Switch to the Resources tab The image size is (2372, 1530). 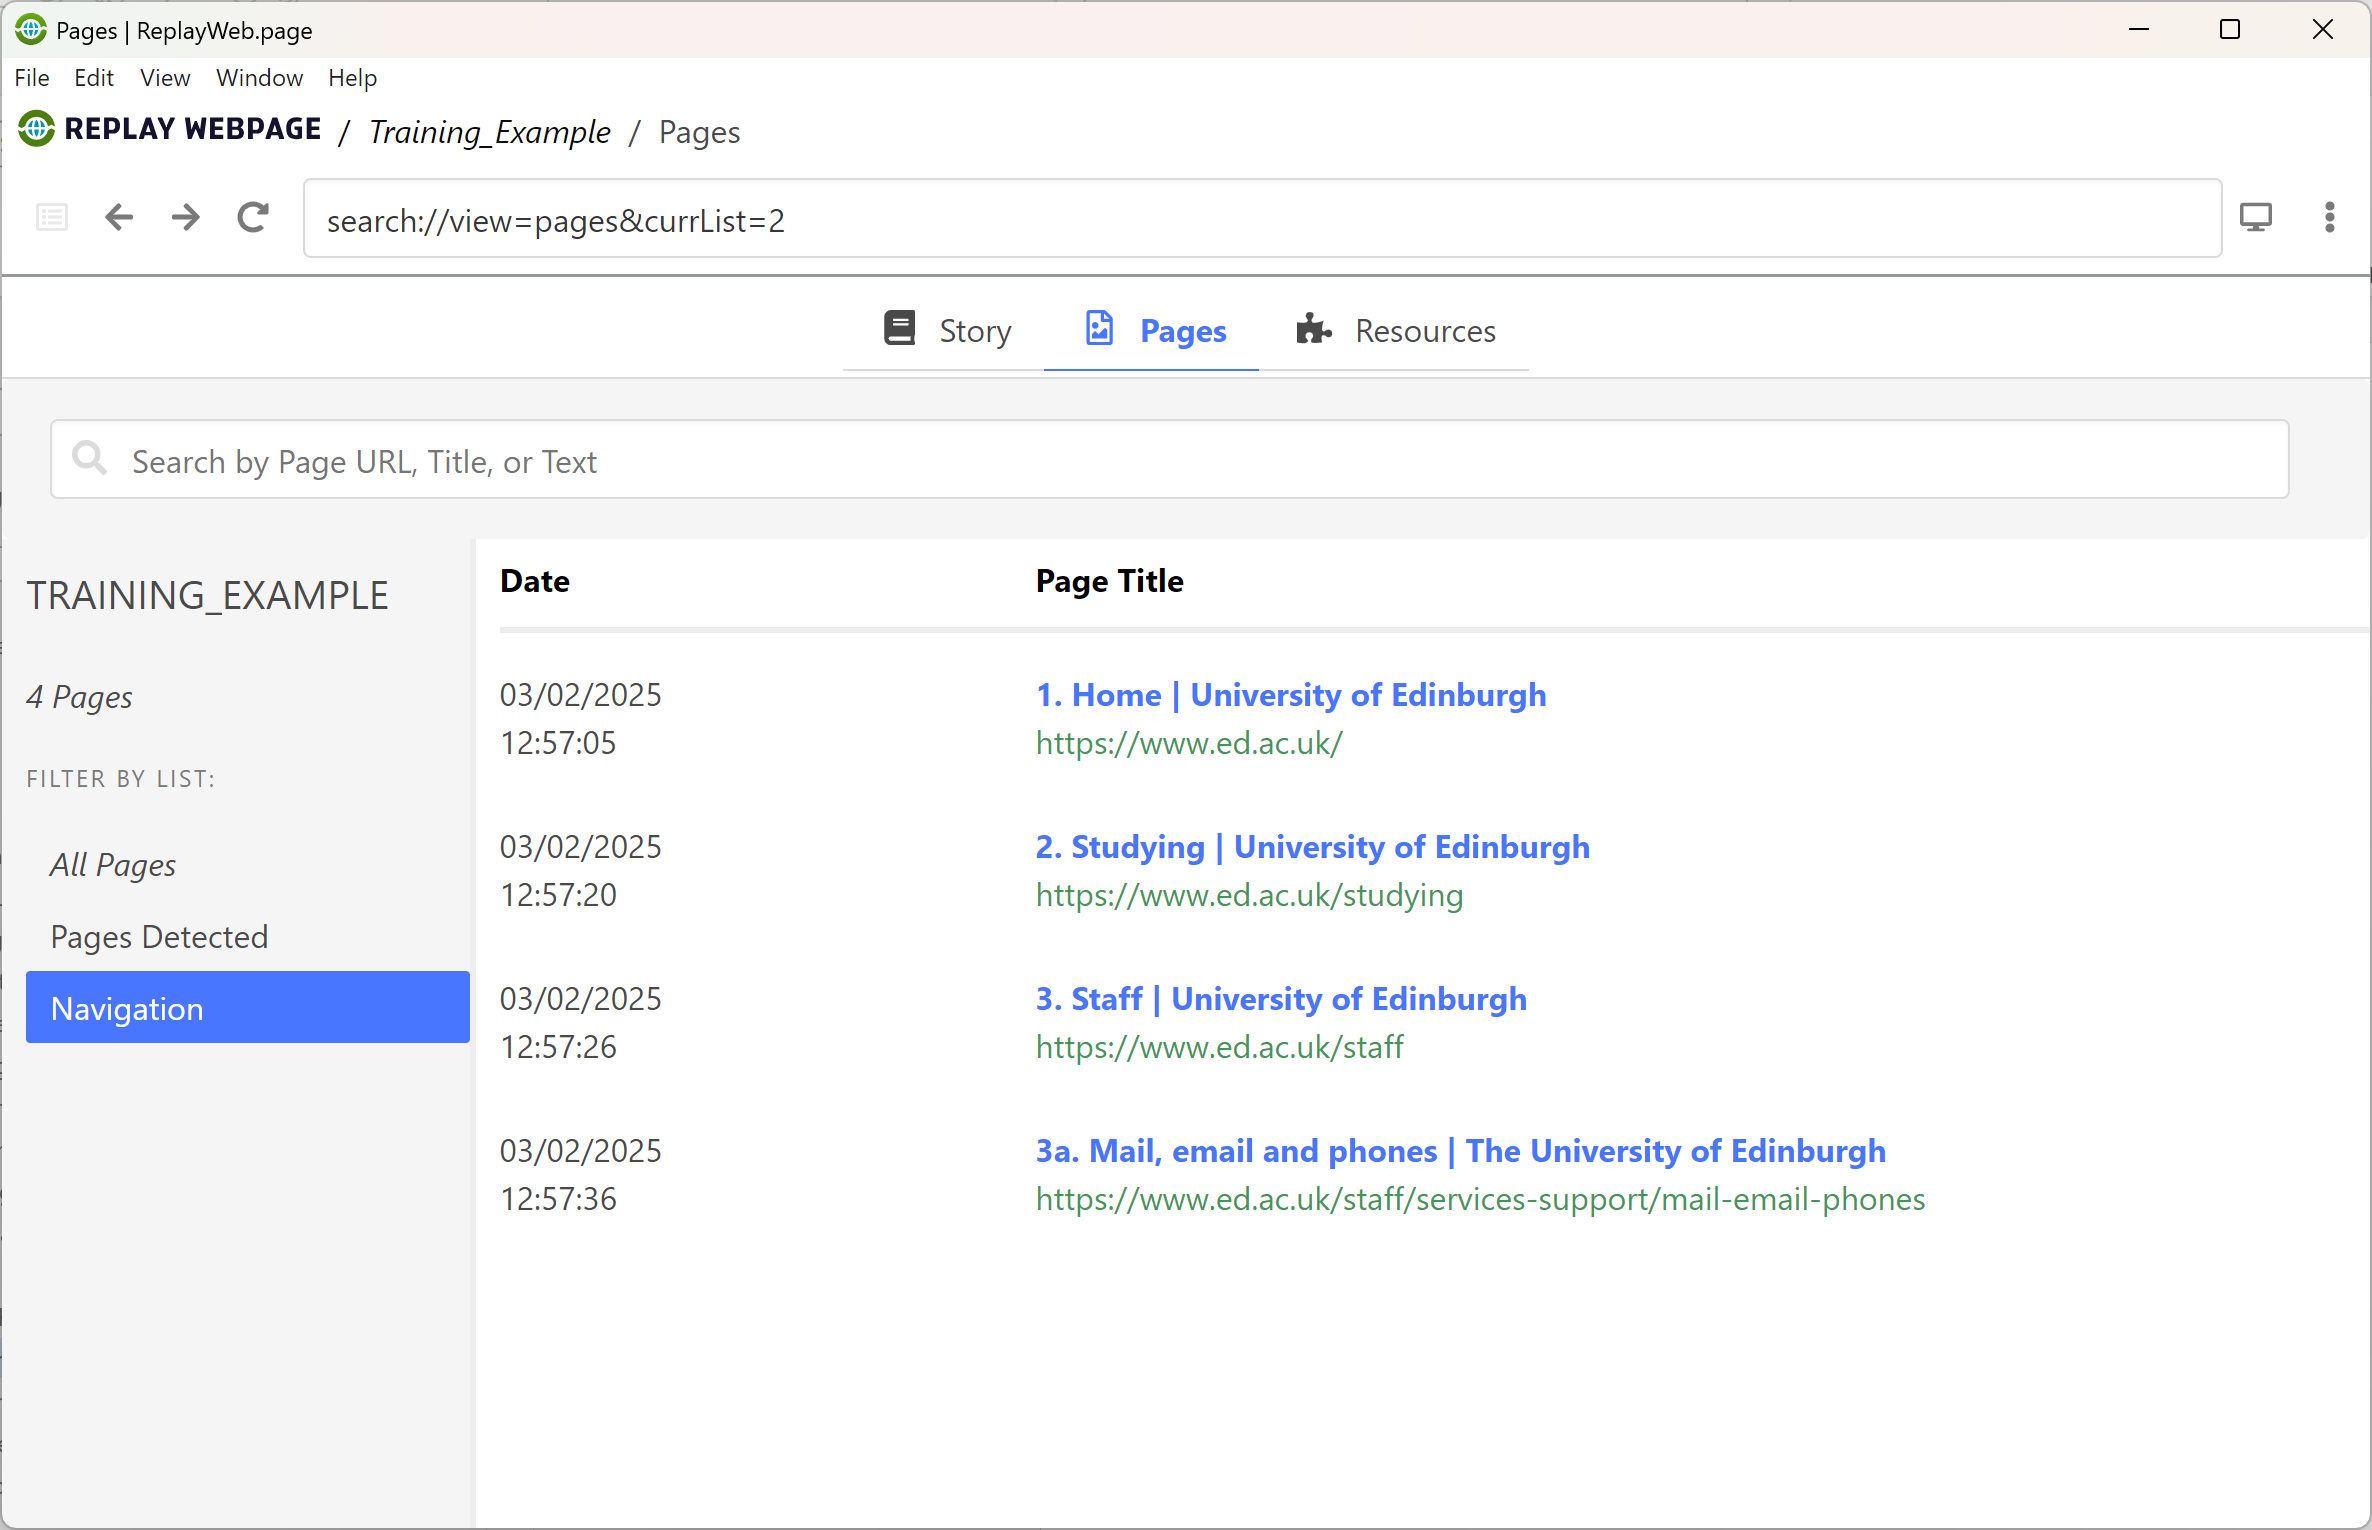pyautogui.click(x=1394, y=330)
